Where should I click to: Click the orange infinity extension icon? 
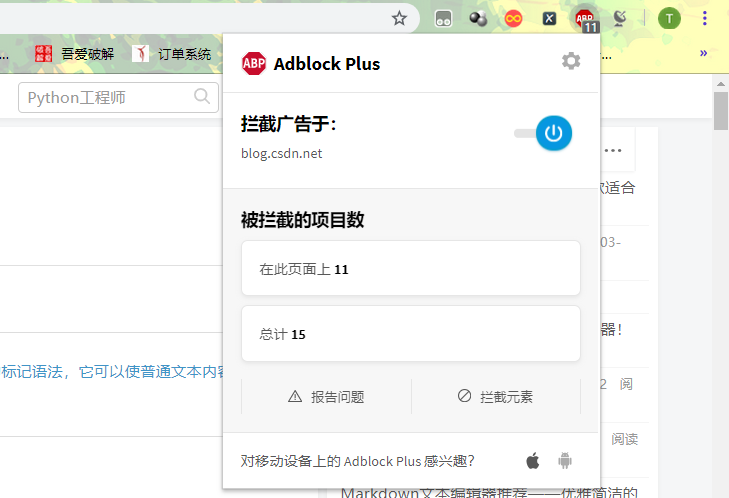click(513, 19)
